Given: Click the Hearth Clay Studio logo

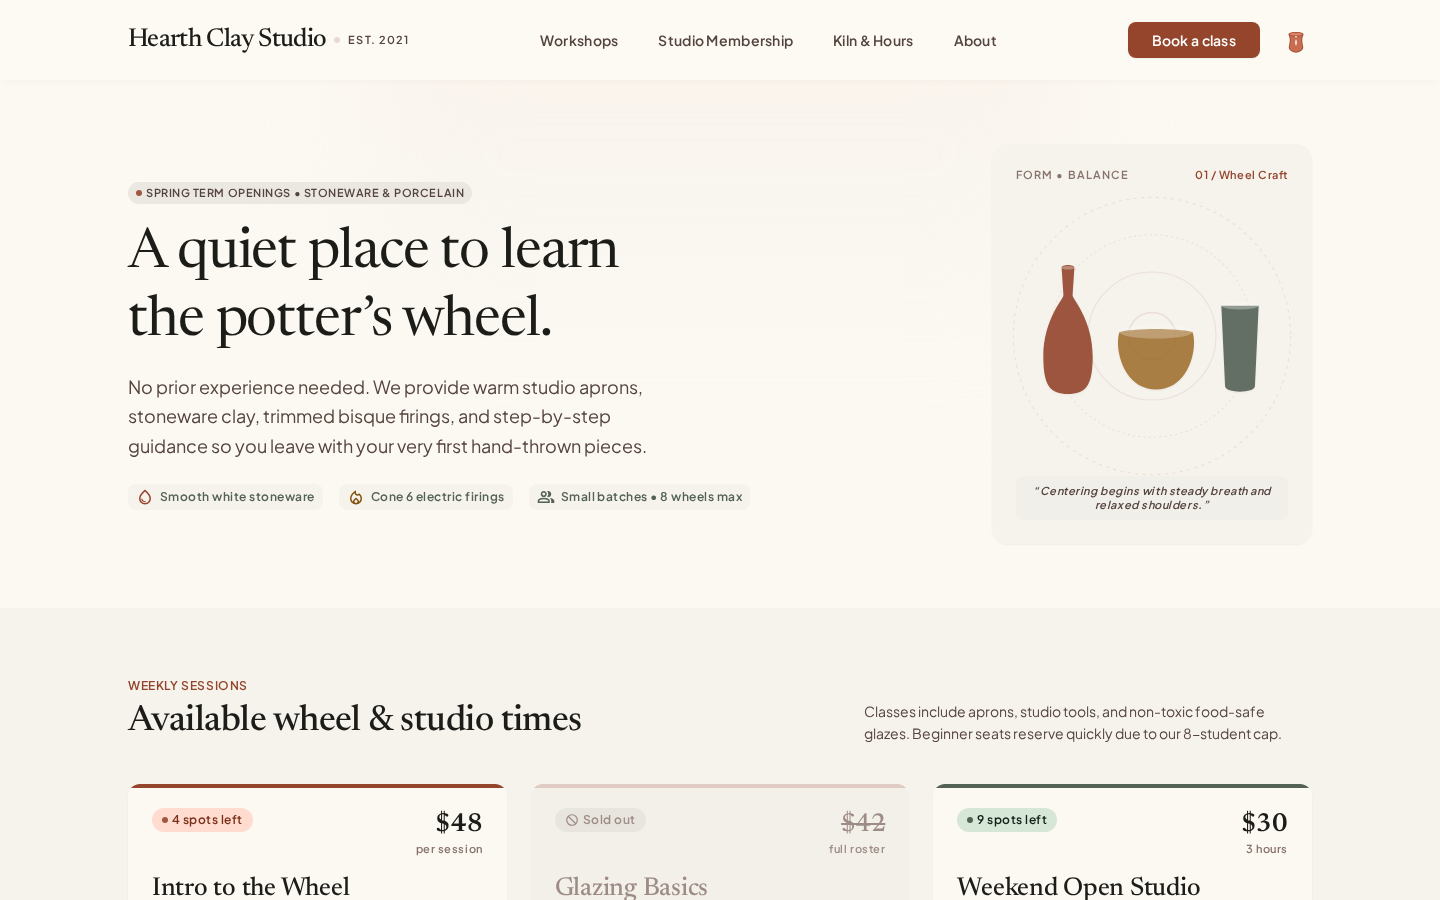Looking at the screenshot, I should pos(227,39).
